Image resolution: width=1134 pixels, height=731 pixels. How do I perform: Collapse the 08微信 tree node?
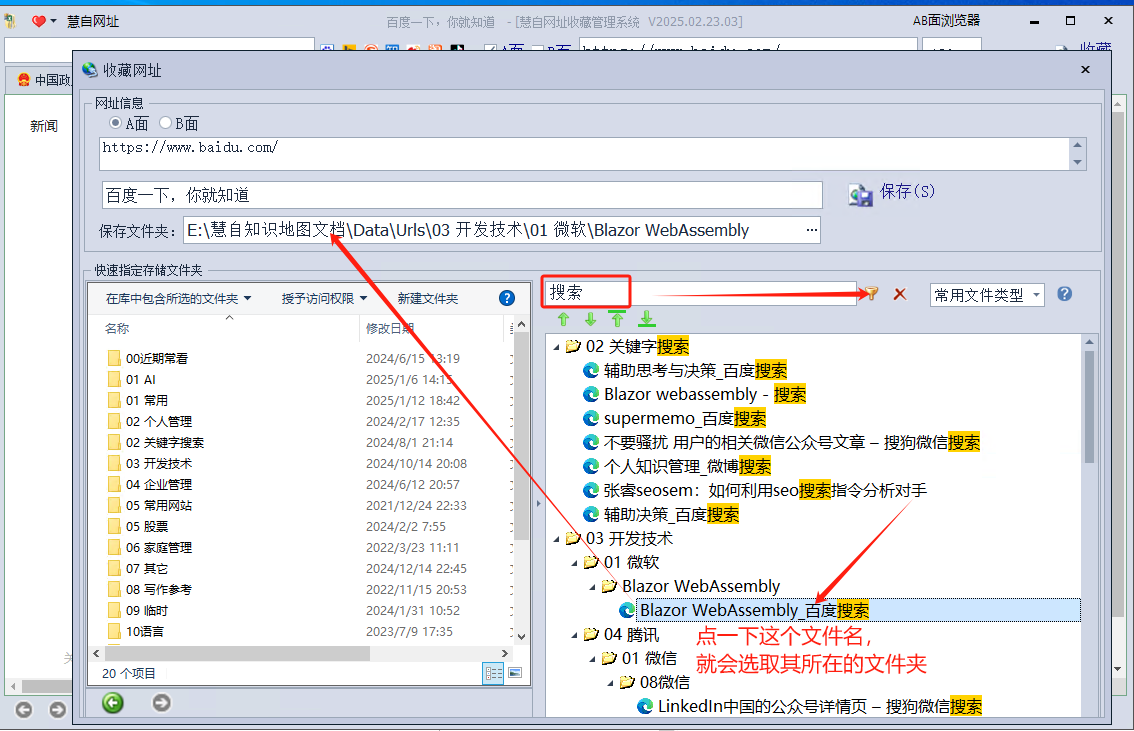(610, 683)
